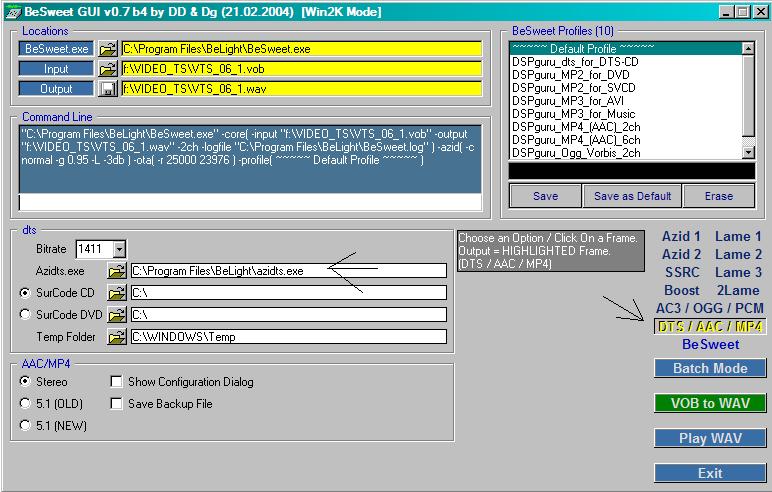Close the BeSweet GUI window

(760, 12)
